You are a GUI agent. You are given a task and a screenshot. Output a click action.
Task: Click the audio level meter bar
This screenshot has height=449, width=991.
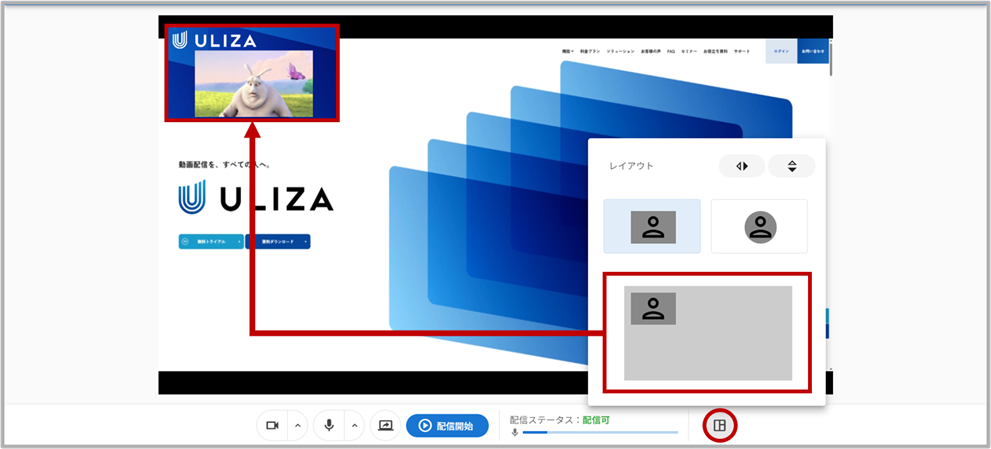pos(600,433)
